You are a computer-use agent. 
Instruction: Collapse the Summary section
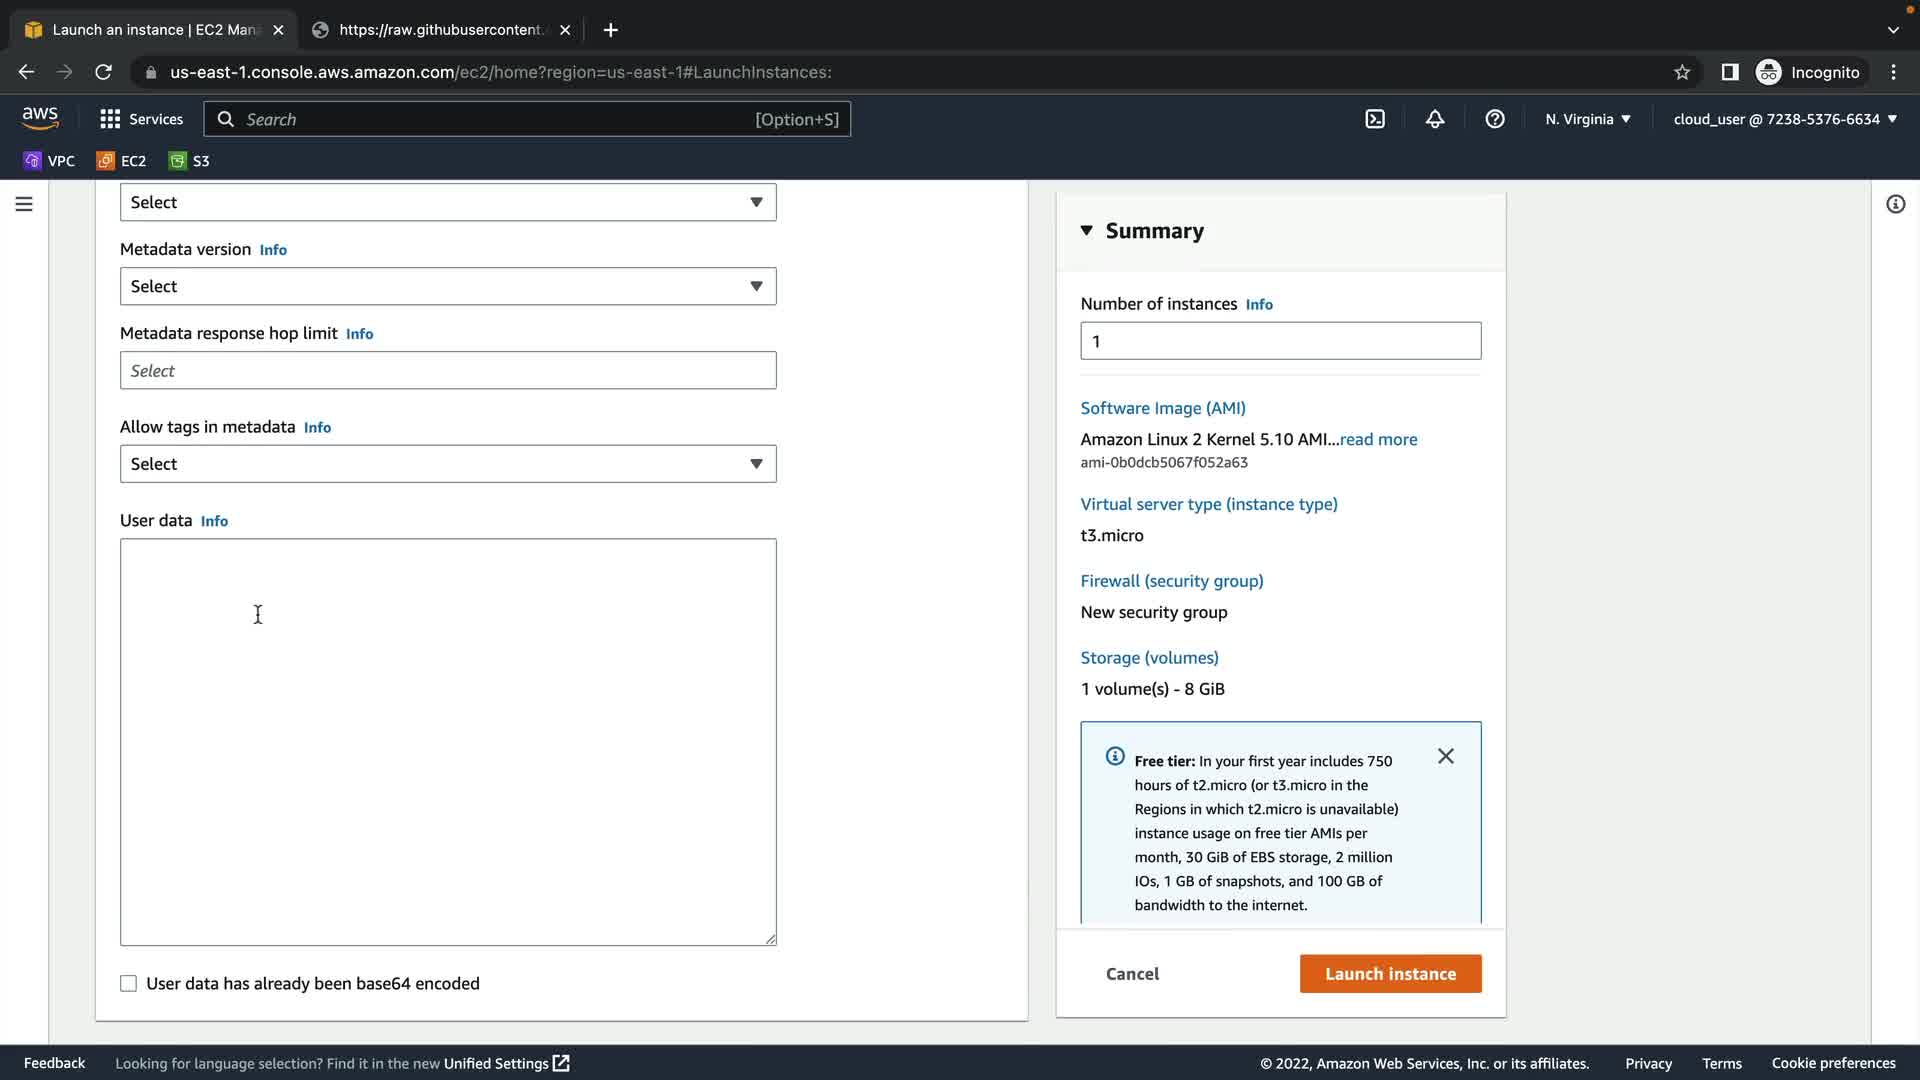click(x=1087, y=231)
